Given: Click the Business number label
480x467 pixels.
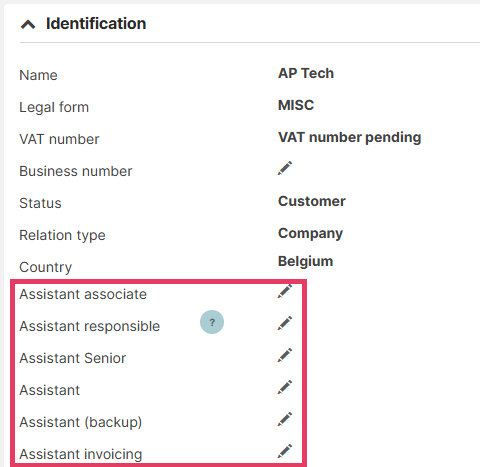Looking at the screenshot, I should (x=76, y=171).
